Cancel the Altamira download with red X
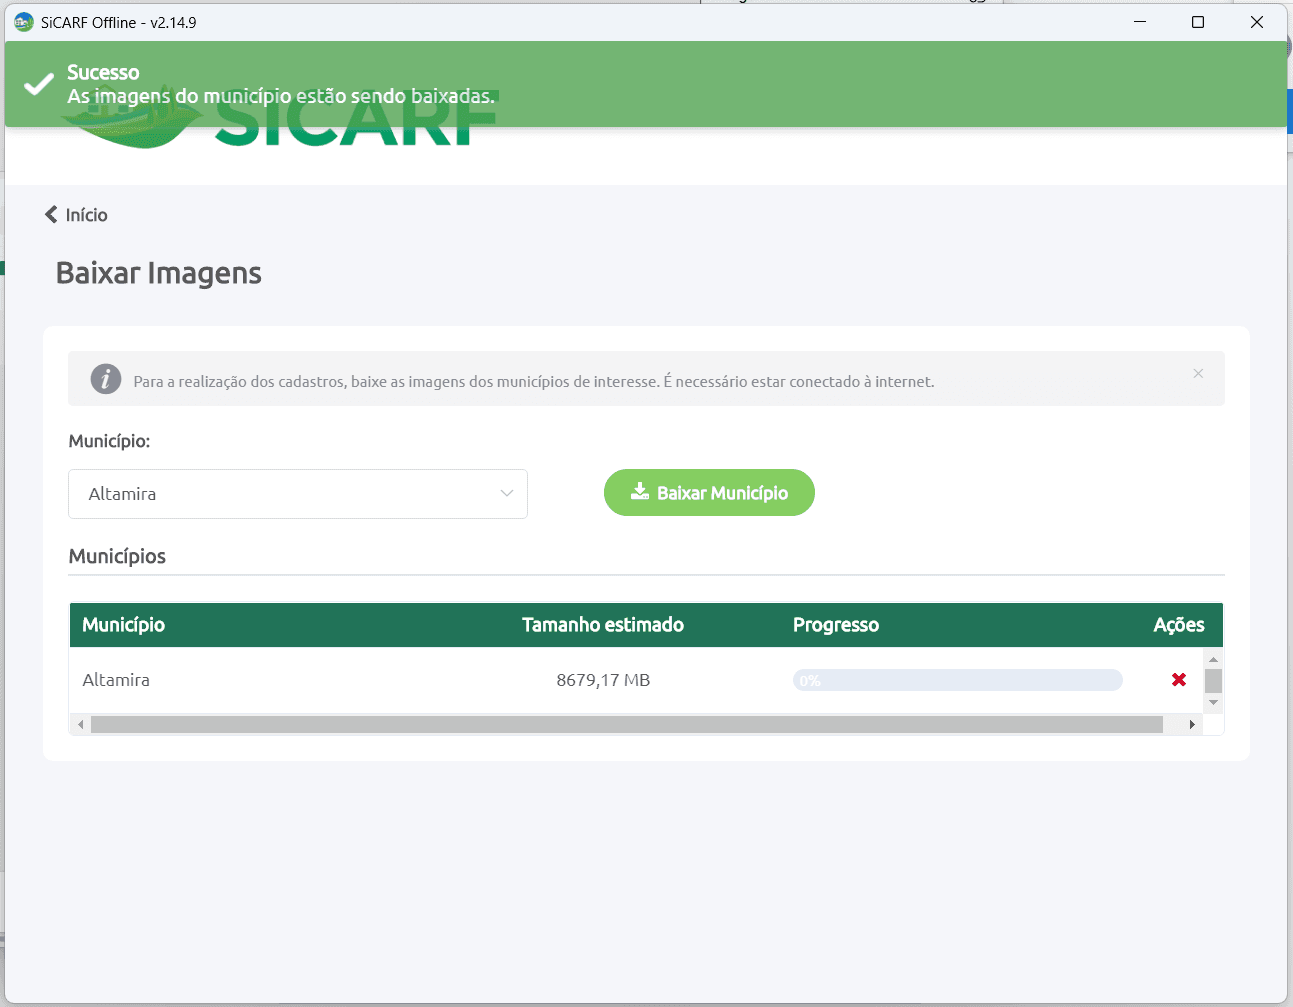Viewport: 1293px width, 1007px height. coord(1179,680)
